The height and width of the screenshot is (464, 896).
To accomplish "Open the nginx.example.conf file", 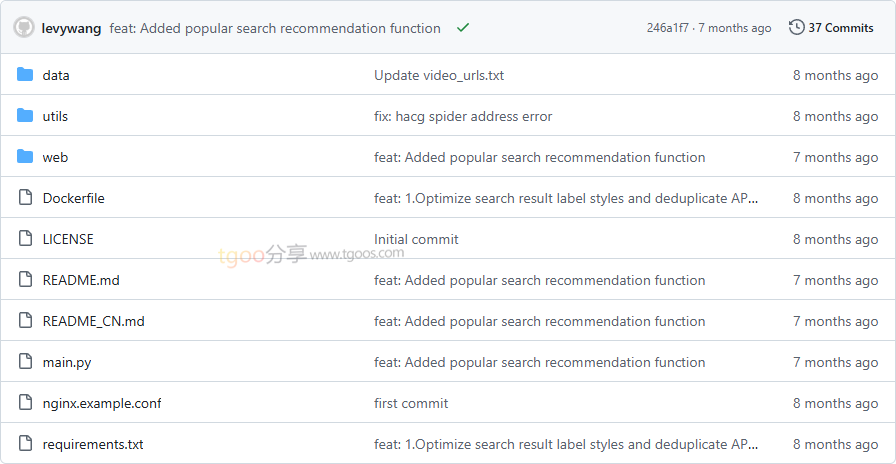I will point(101,403).
